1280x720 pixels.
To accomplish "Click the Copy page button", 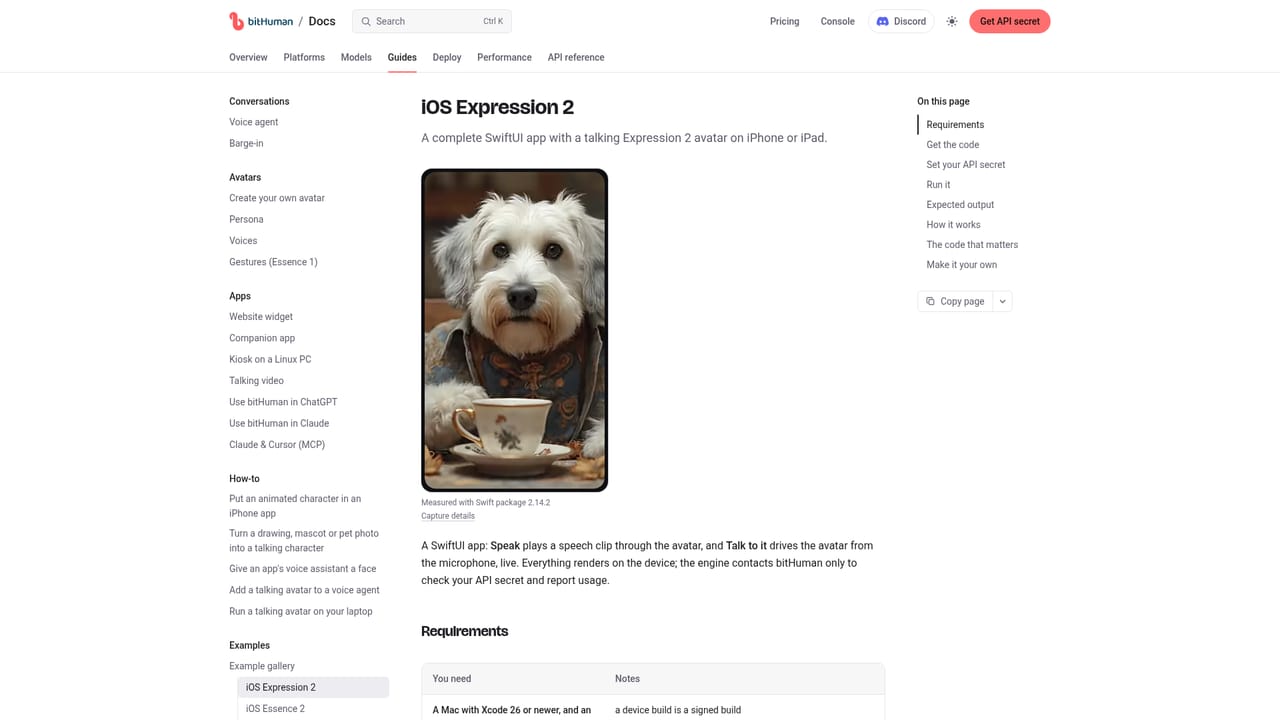I will [955, 301].
